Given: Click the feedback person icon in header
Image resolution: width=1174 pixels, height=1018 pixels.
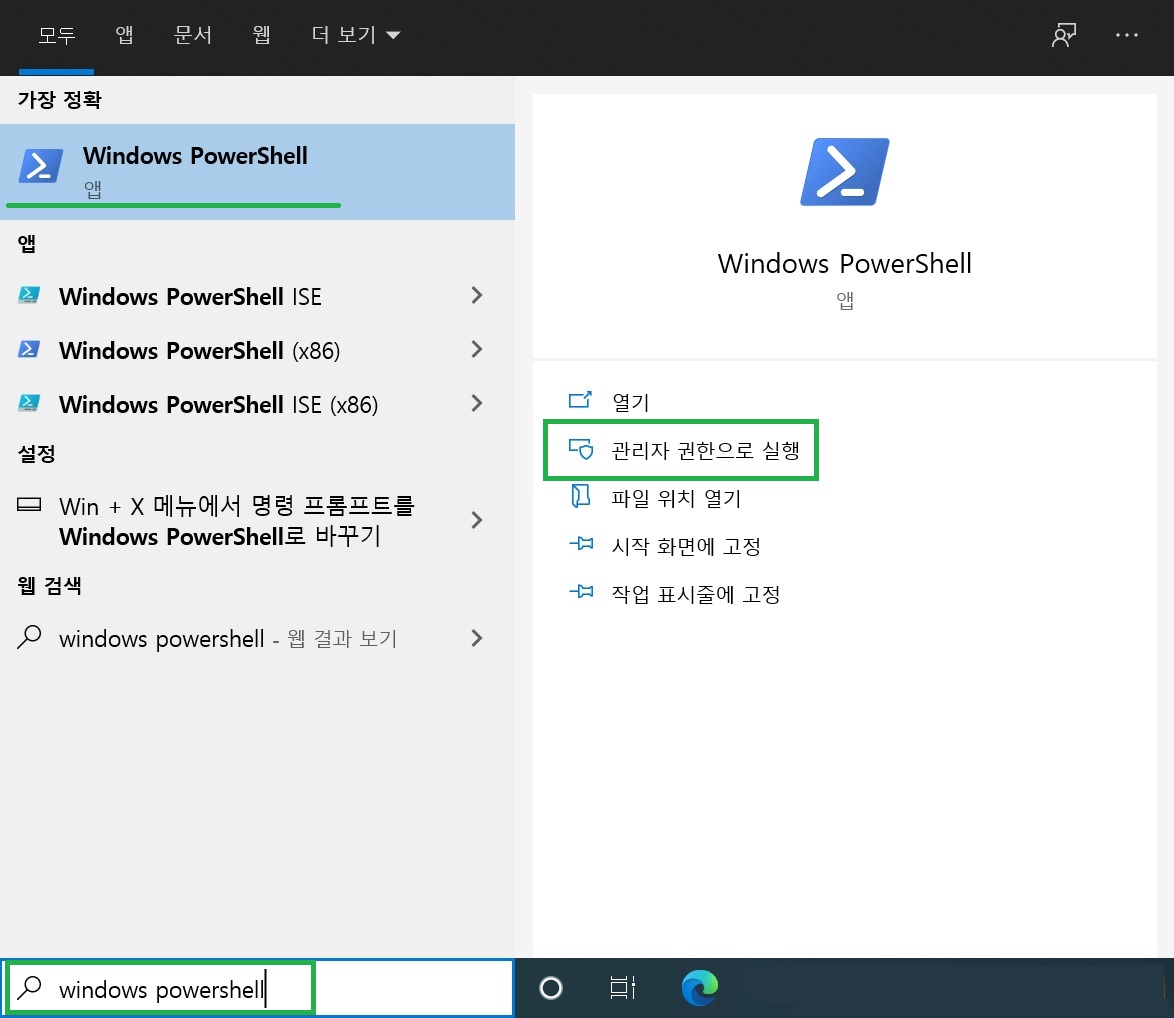Looking at the screenshot, I should (1064, 34).
